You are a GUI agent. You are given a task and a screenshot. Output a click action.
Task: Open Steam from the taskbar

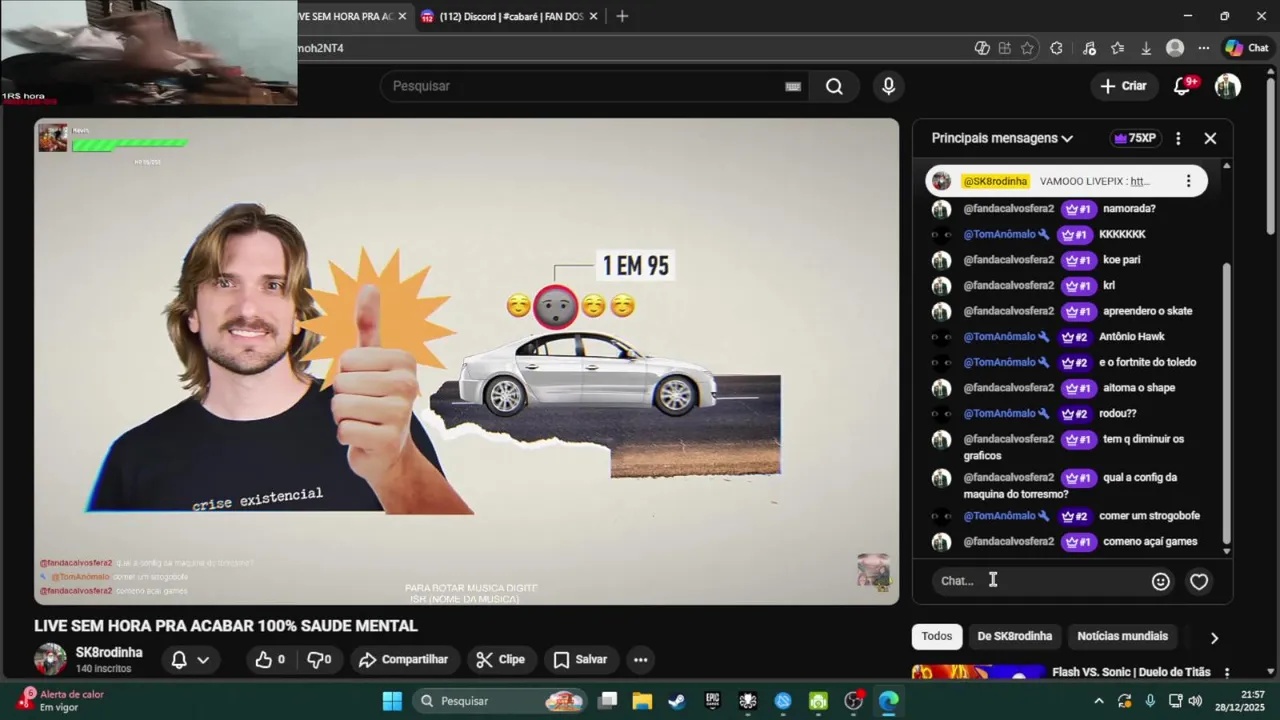(677, 701)
